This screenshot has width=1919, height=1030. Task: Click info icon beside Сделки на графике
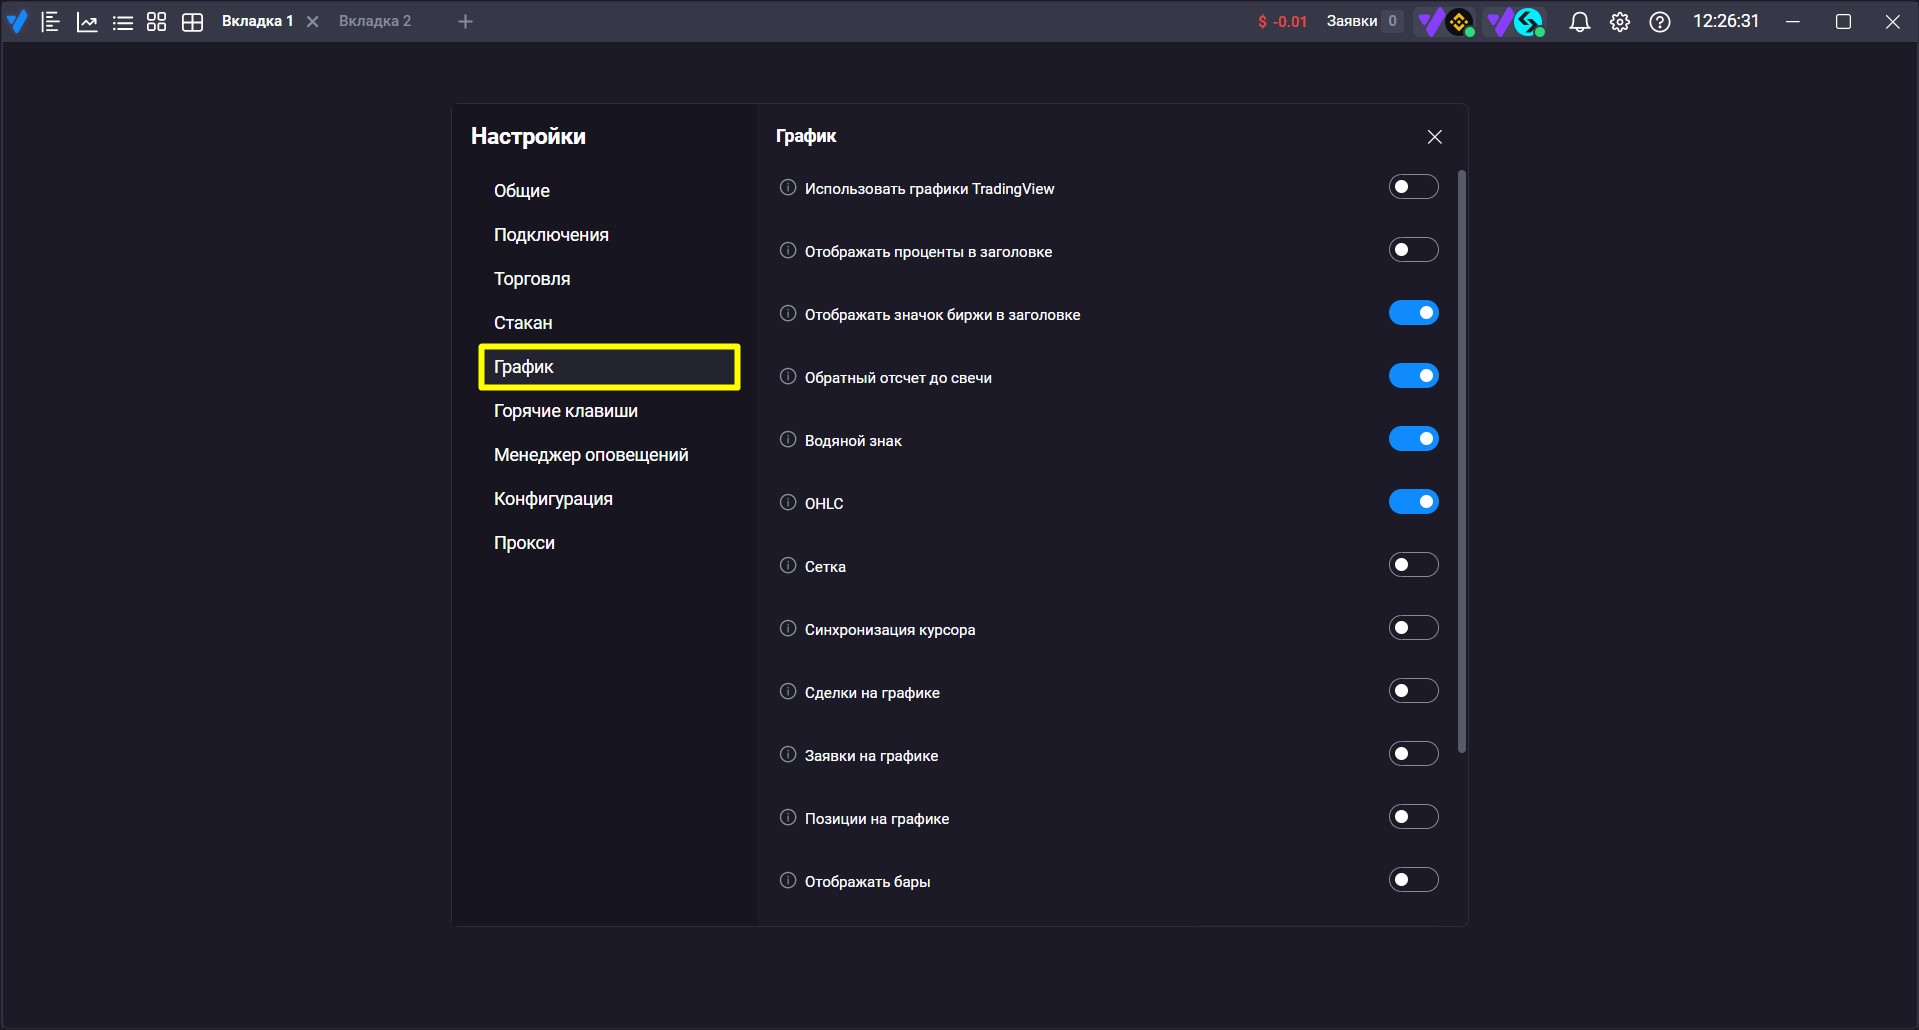pos(788,691)
